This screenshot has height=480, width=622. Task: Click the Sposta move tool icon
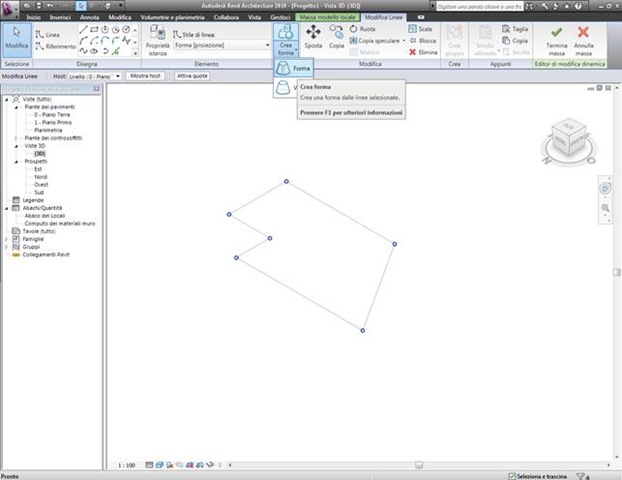point(313,32)
